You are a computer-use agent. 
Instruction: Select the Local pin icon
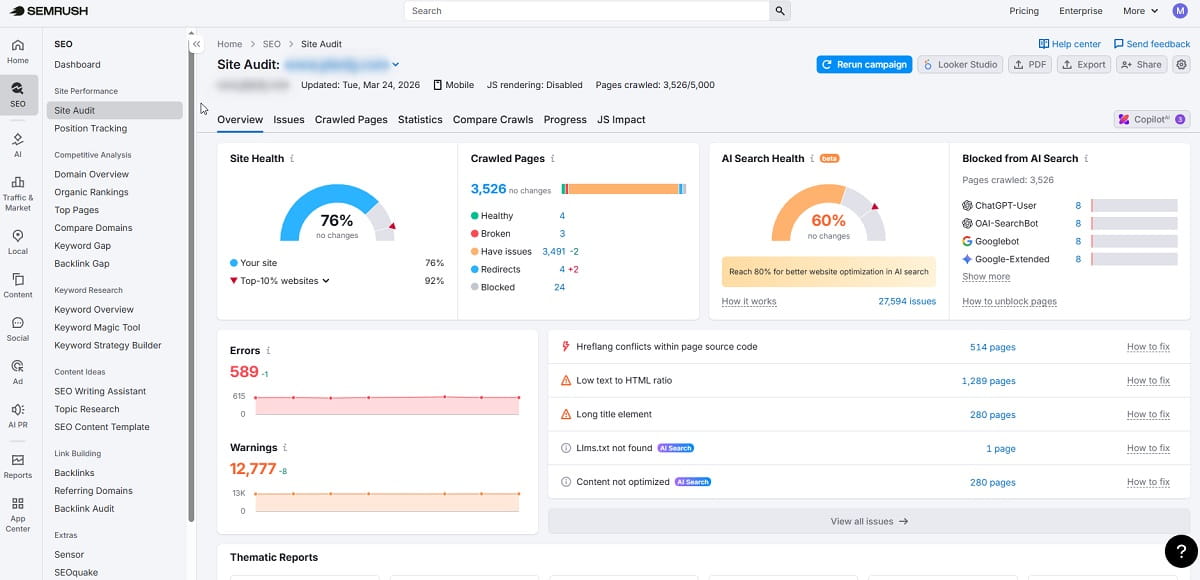(x=18, y=242)
